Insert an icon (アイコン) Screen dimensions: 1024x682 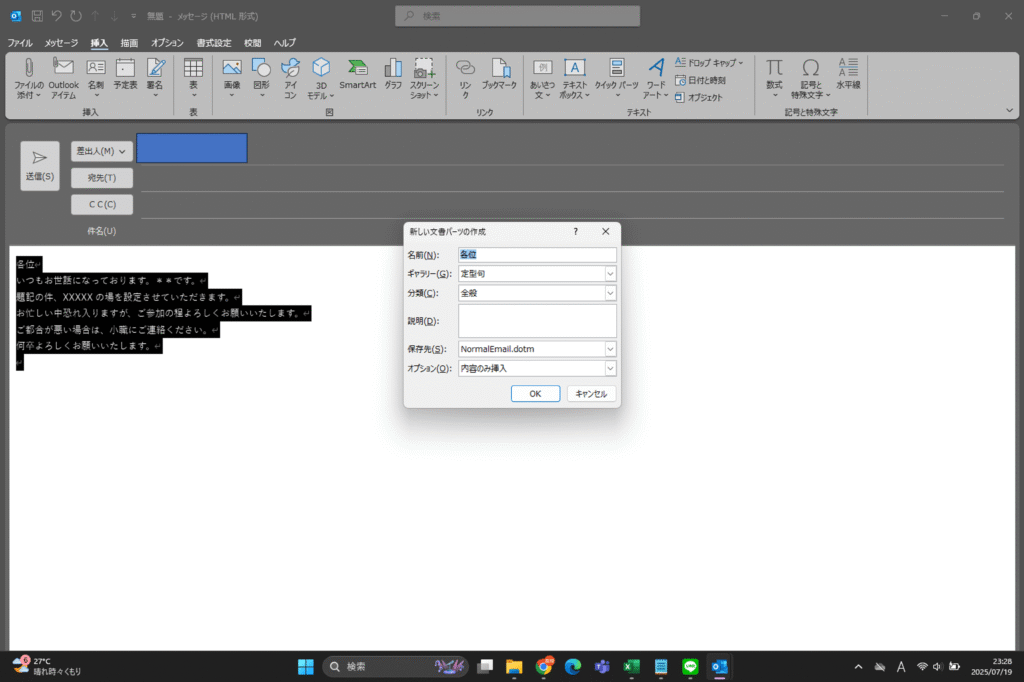point(291,78)
